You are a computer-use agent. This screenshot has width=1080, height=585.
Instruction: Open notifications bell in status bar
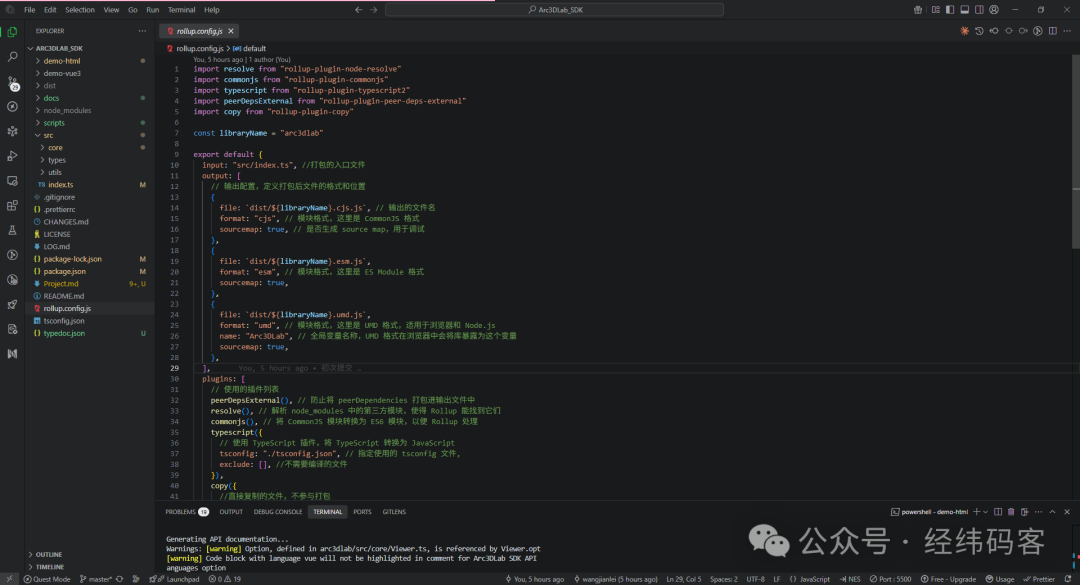coord(1068,579)
